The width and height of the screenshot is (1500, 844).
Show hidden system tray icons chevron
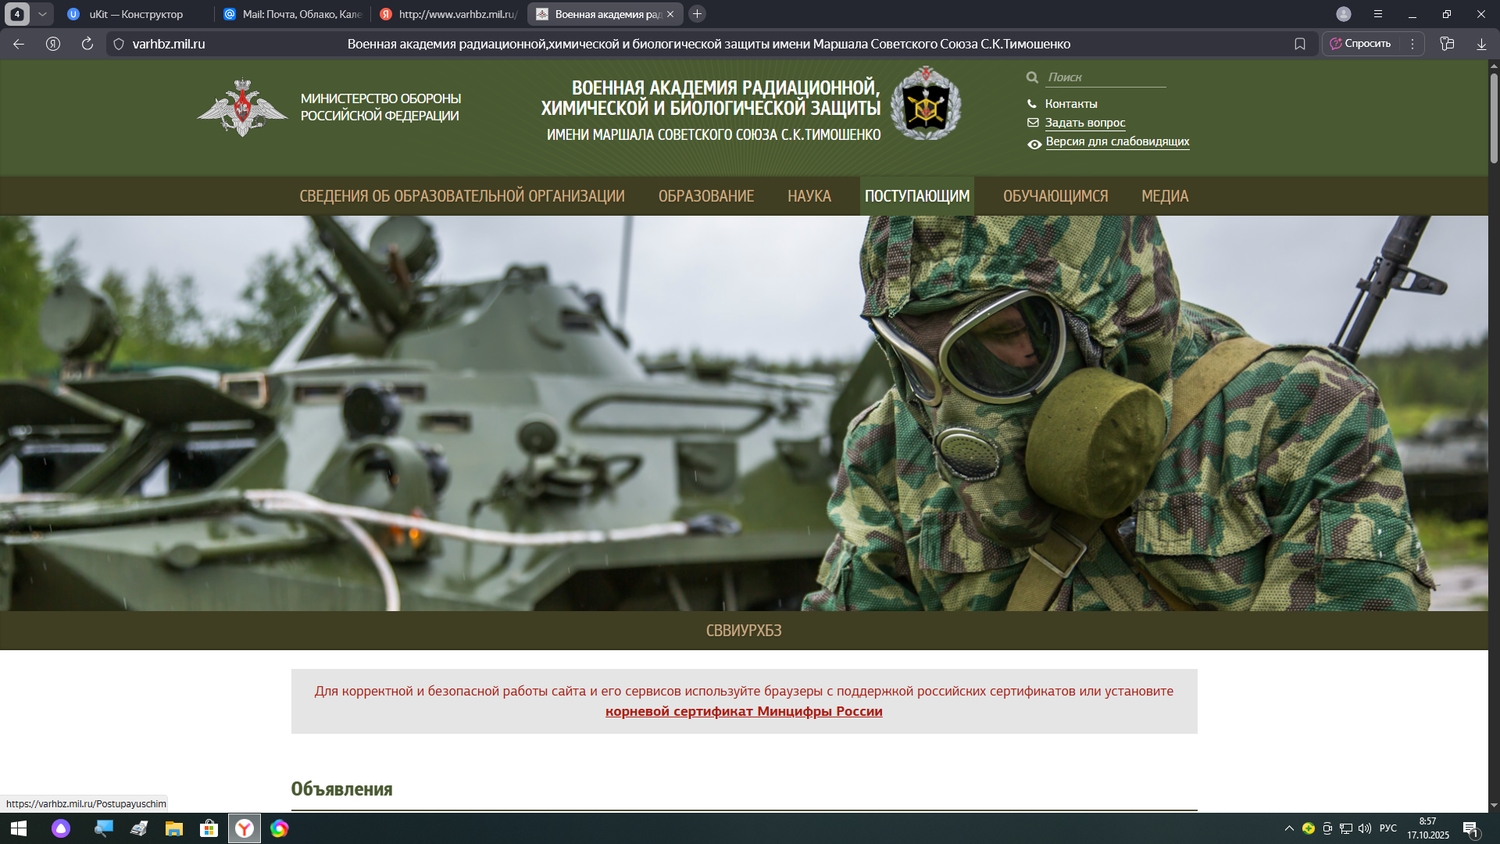pyautogui.click(x=1289, y=828)
